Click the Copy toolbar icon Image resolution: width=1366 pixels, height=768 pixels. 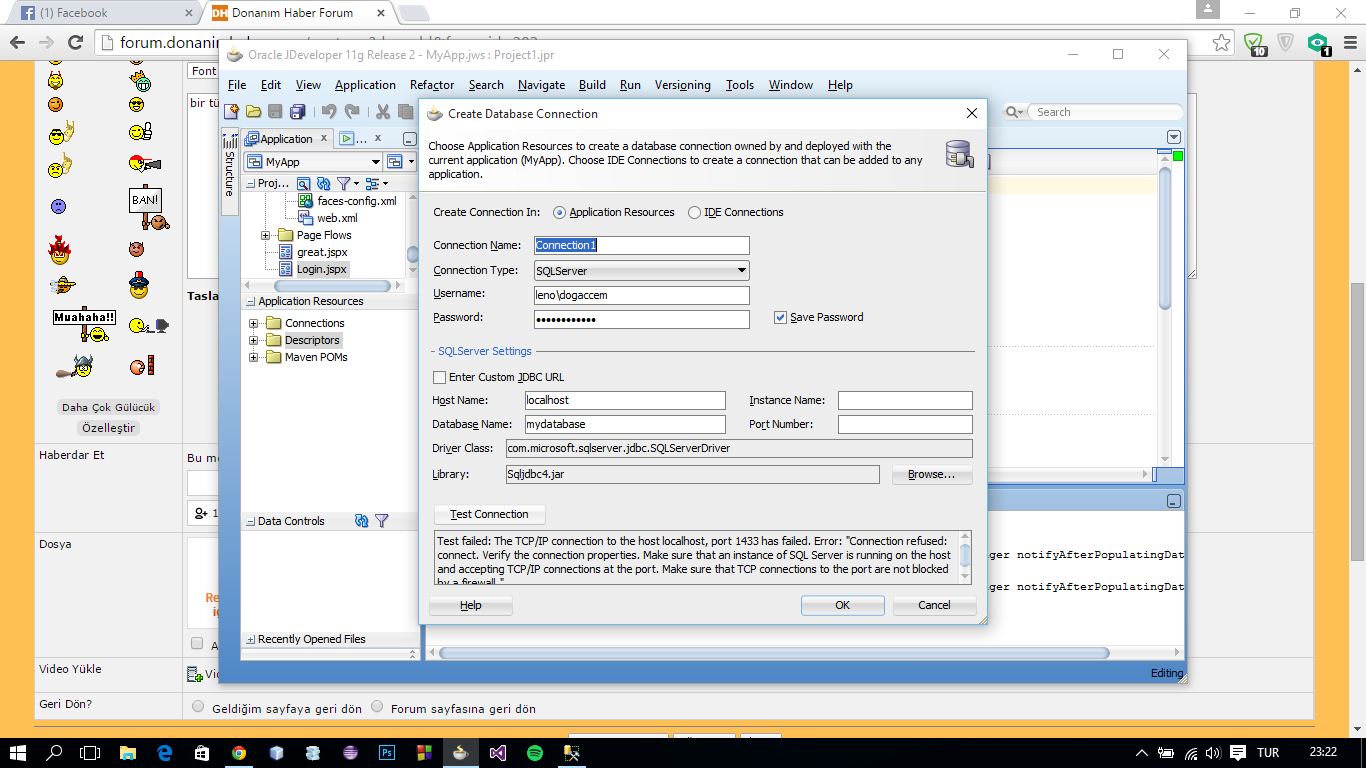coord(405,112)
